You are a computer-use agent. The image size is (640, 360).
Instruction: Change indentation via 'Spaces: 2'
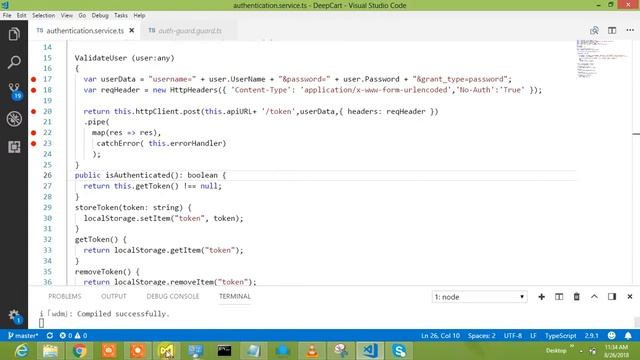[482, 336]
